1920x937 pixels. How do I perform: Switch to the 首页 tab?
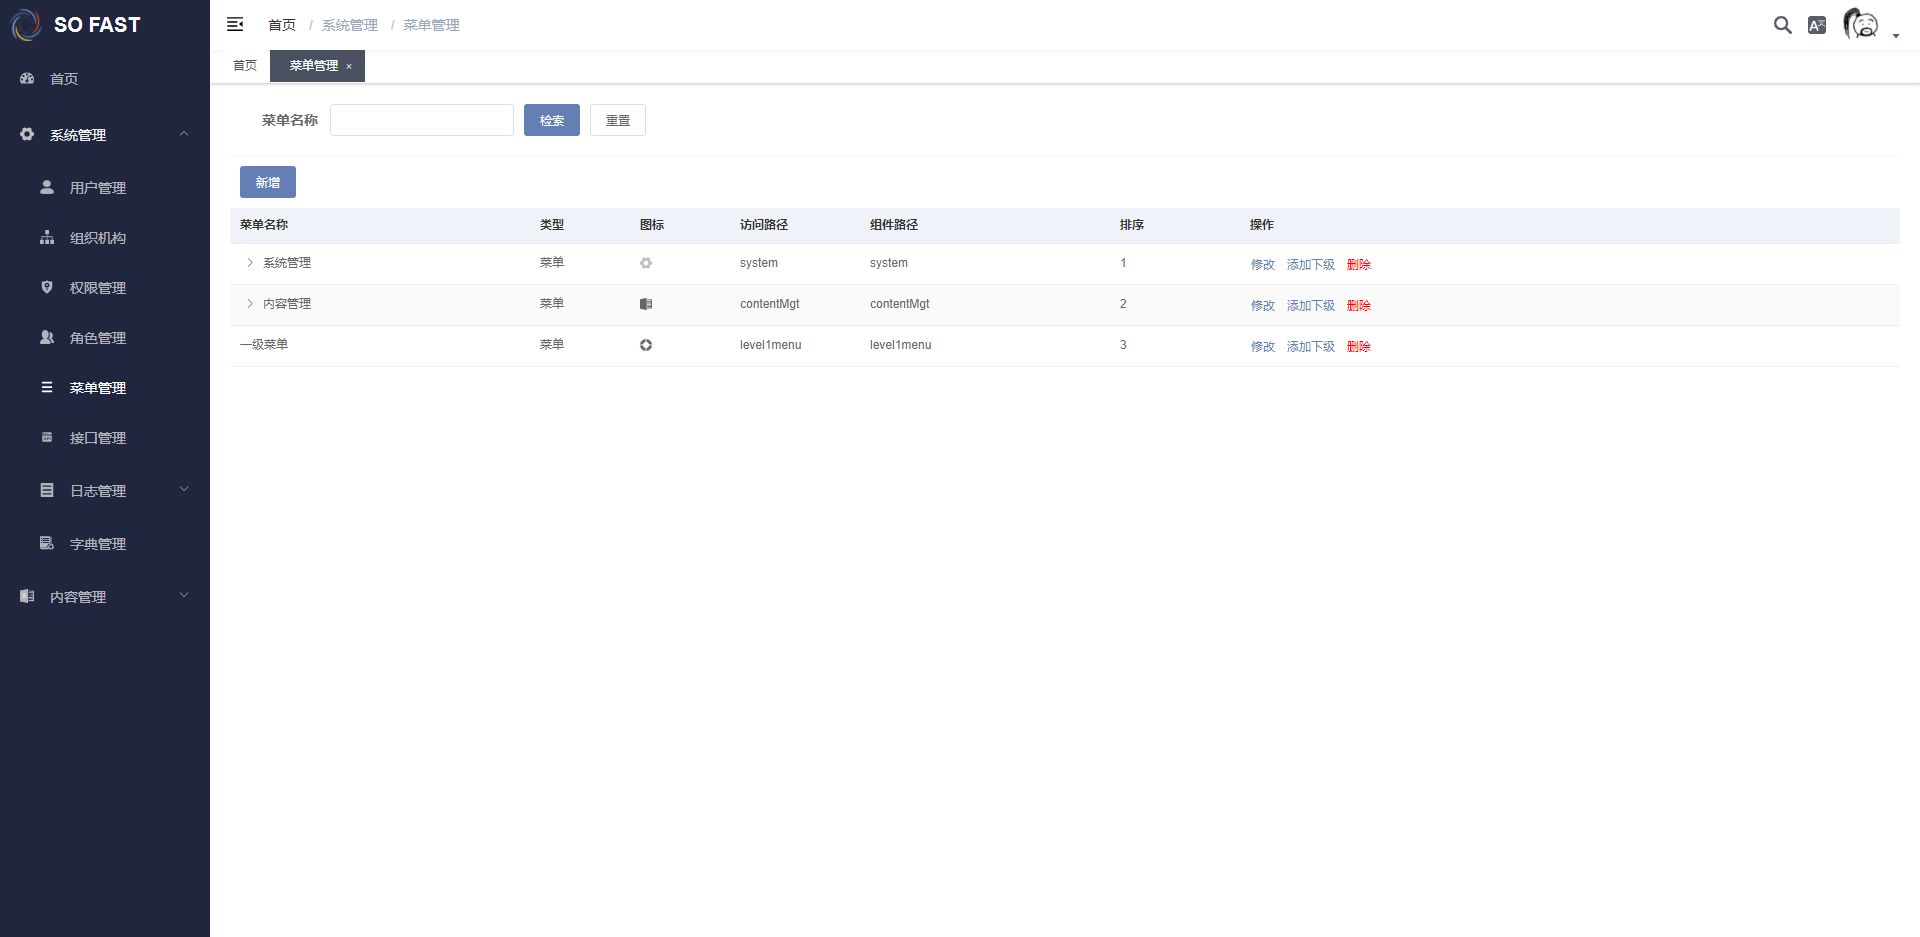(x=245, y=66)
